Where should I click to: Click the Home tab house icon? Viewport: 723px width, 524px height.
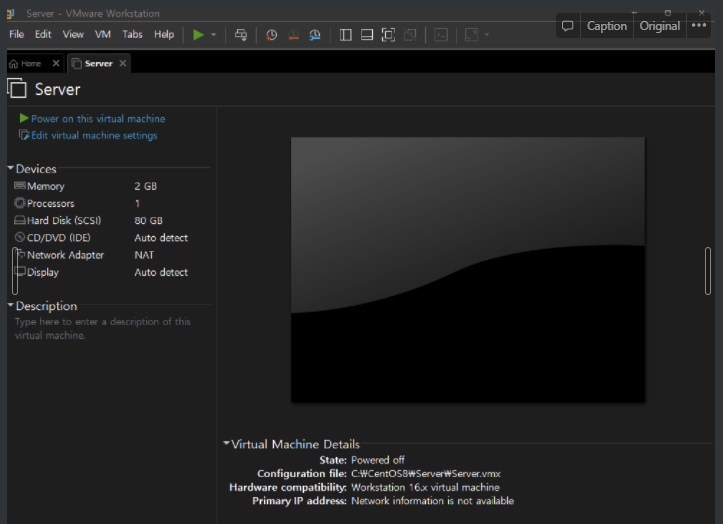click(x=14, y=64)
